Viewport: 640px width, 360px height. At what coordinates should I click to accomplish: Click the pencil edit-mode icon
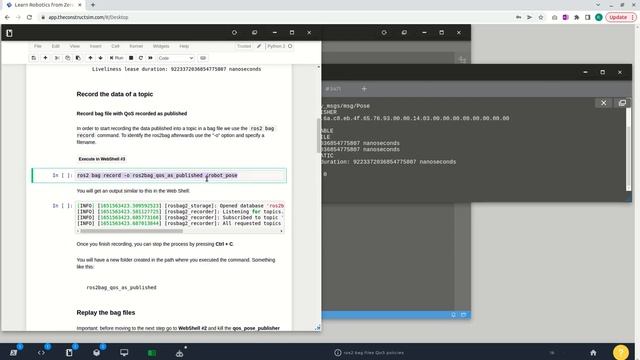pyautogui.click(x=259, y=46)
